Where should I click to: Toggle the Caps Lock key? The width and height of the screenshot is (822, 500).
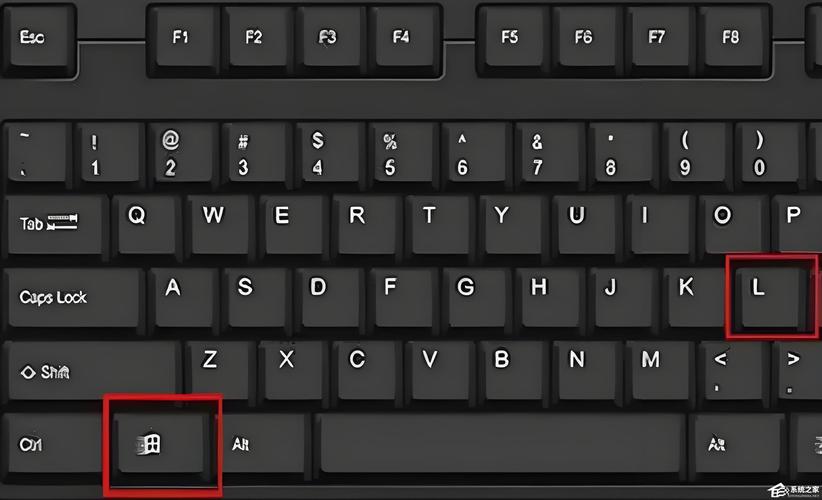point(74,299)
